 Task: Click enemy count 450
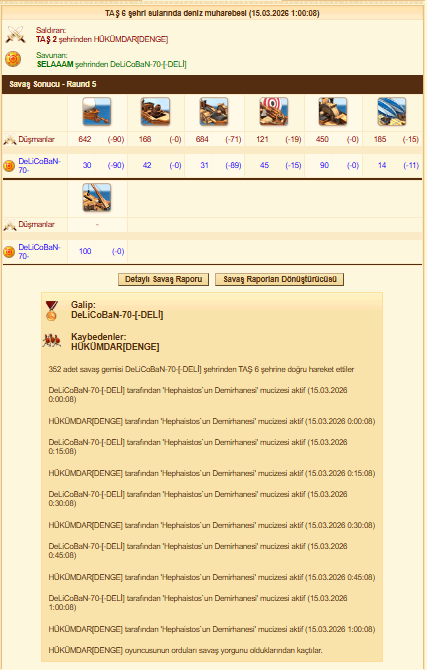(x=322, y=139)
